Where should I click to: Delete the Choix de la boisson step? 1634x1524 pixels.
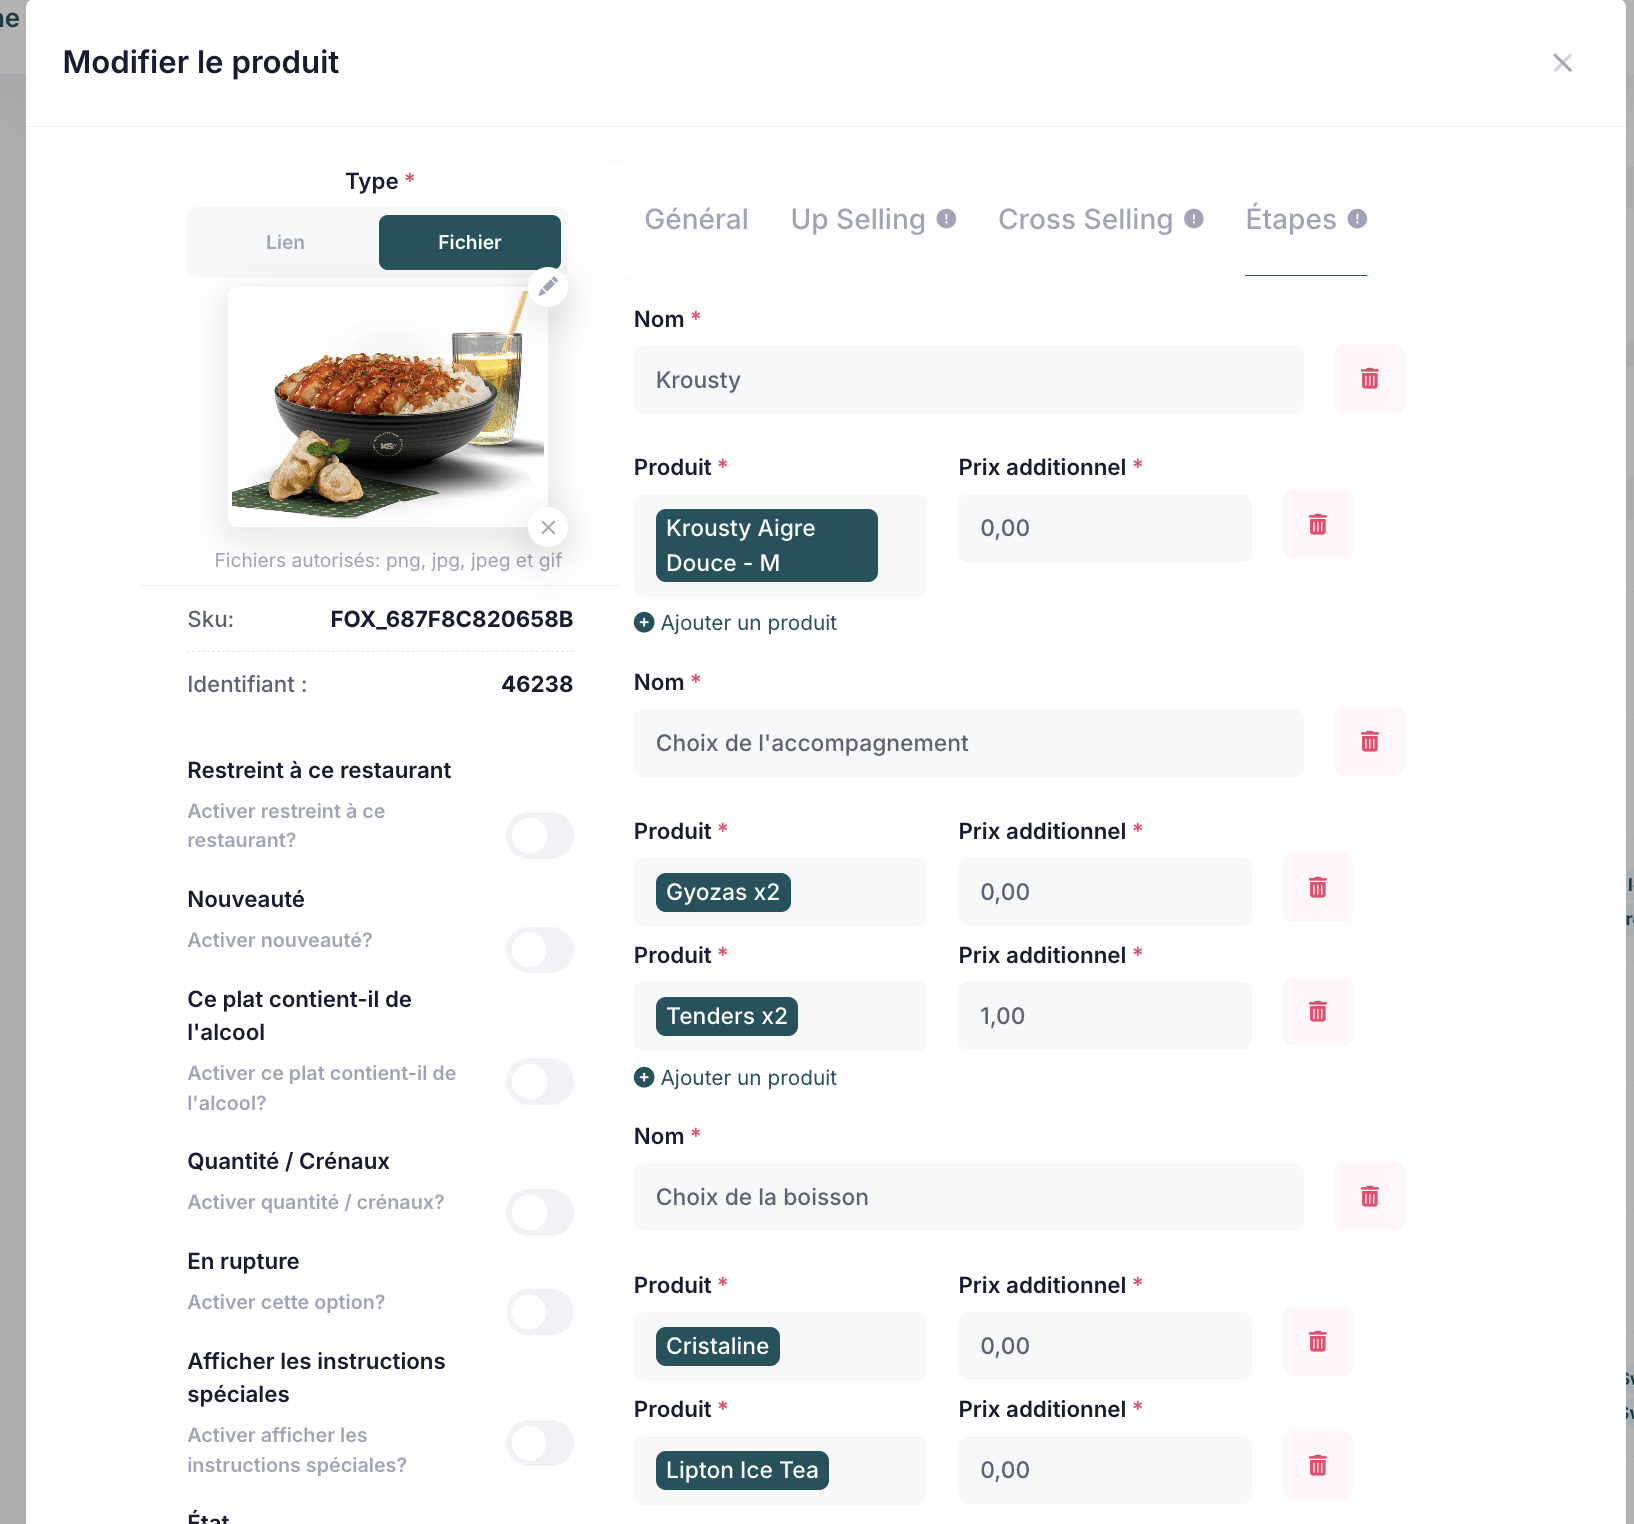pyautogui.click(x=1369, y=1197)
